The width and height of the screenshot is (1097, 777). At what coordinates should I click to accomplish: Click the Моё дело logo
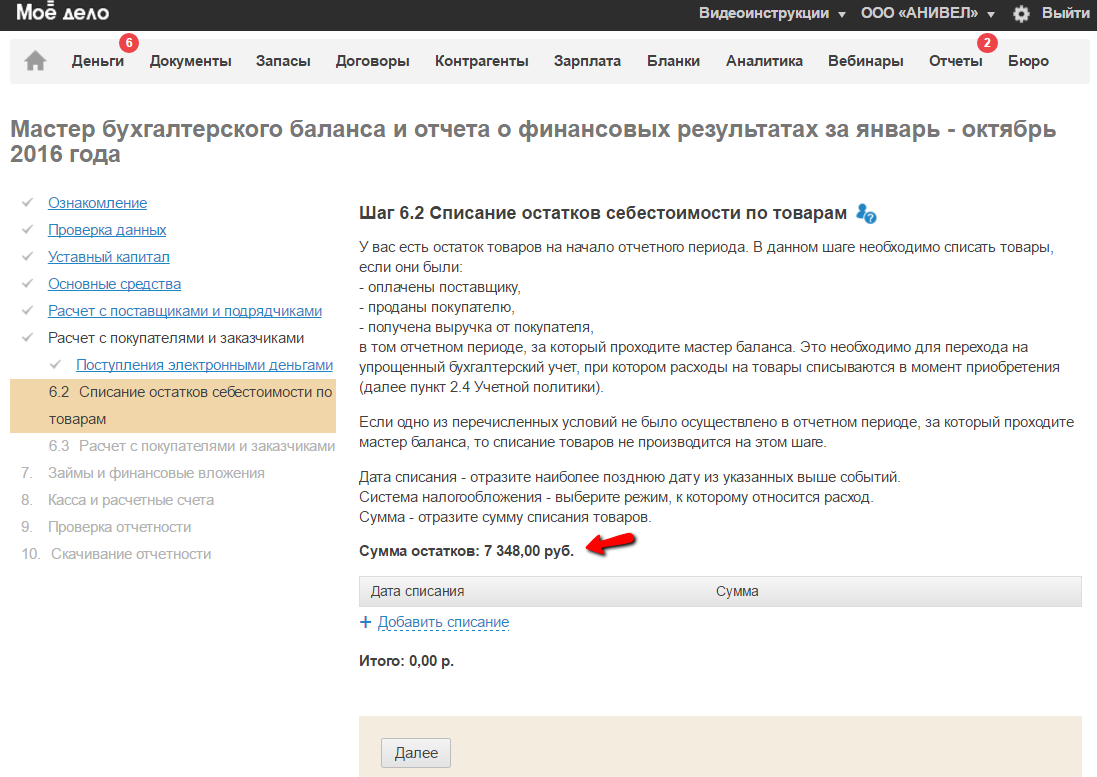[63, 13]
